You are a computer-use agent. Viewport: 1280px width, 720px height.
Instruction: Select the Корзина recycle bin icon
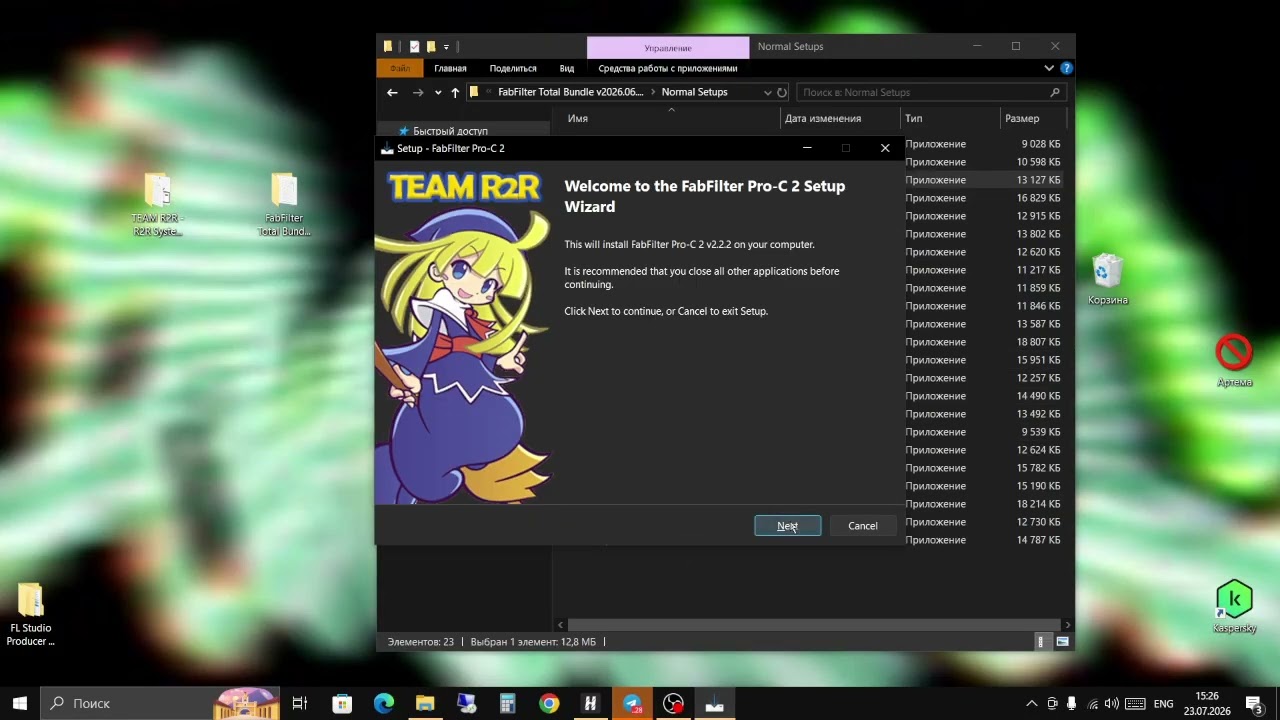coord(1108,280)
